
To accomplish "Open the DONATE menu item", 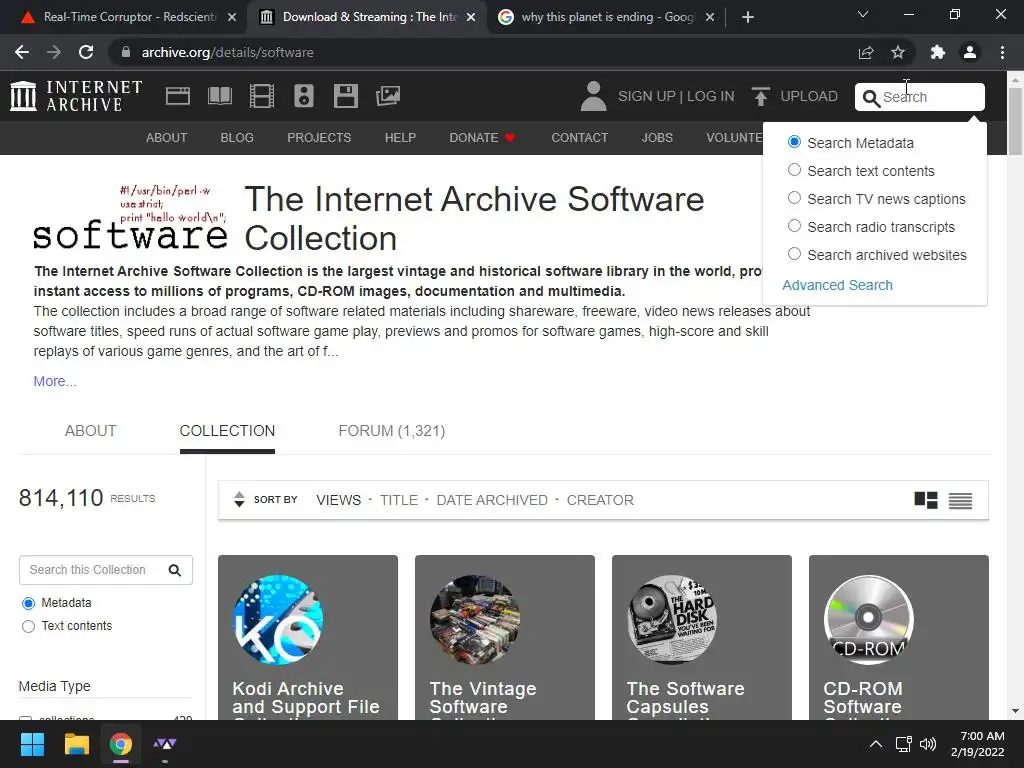I will (x=483, y=138).
